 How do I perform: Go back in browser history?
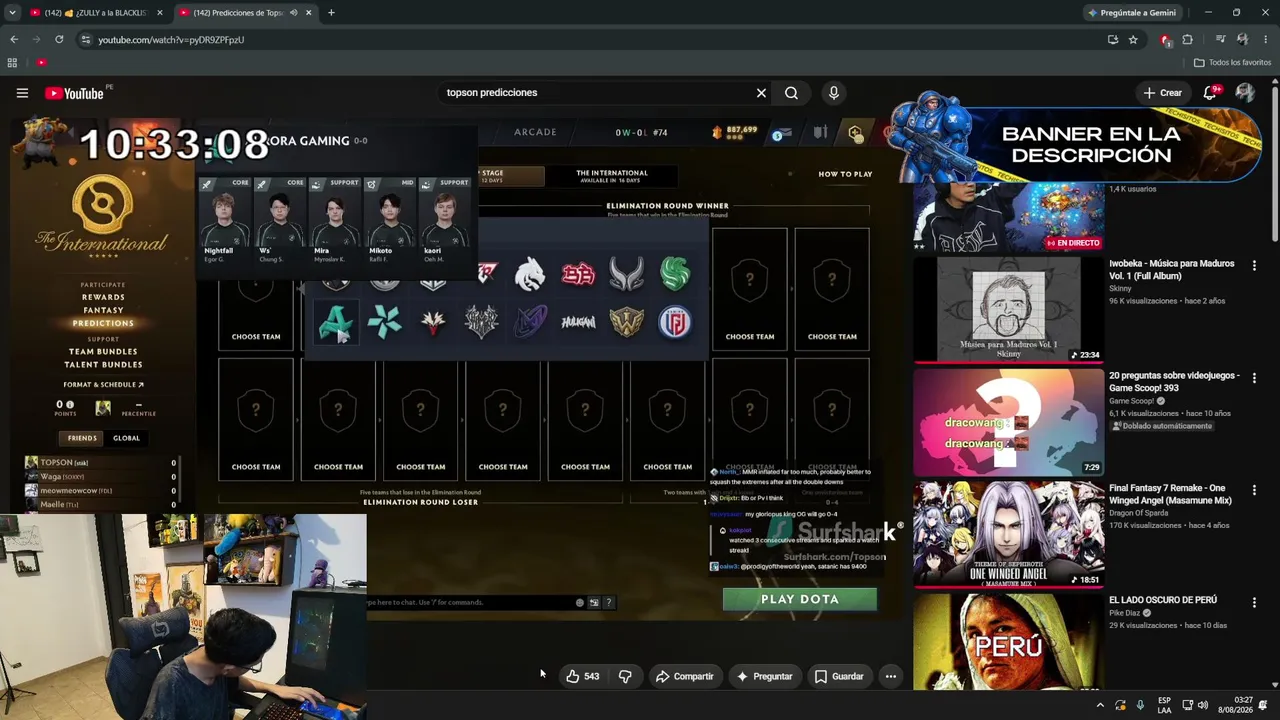click(x=14, y=39)
